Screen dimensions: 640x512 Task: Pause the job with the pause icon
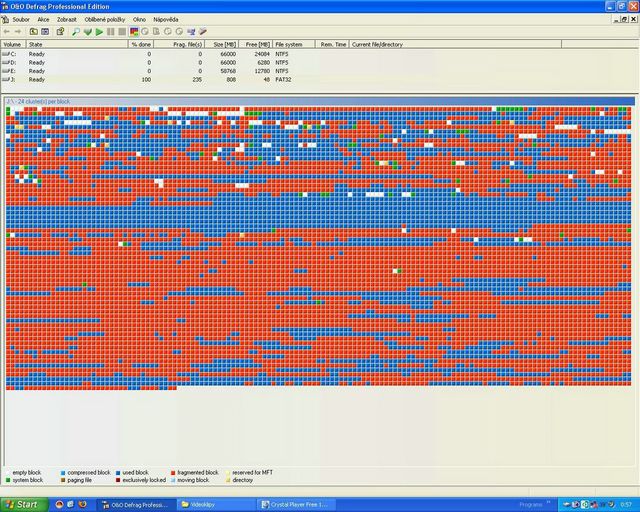point(111,32)
